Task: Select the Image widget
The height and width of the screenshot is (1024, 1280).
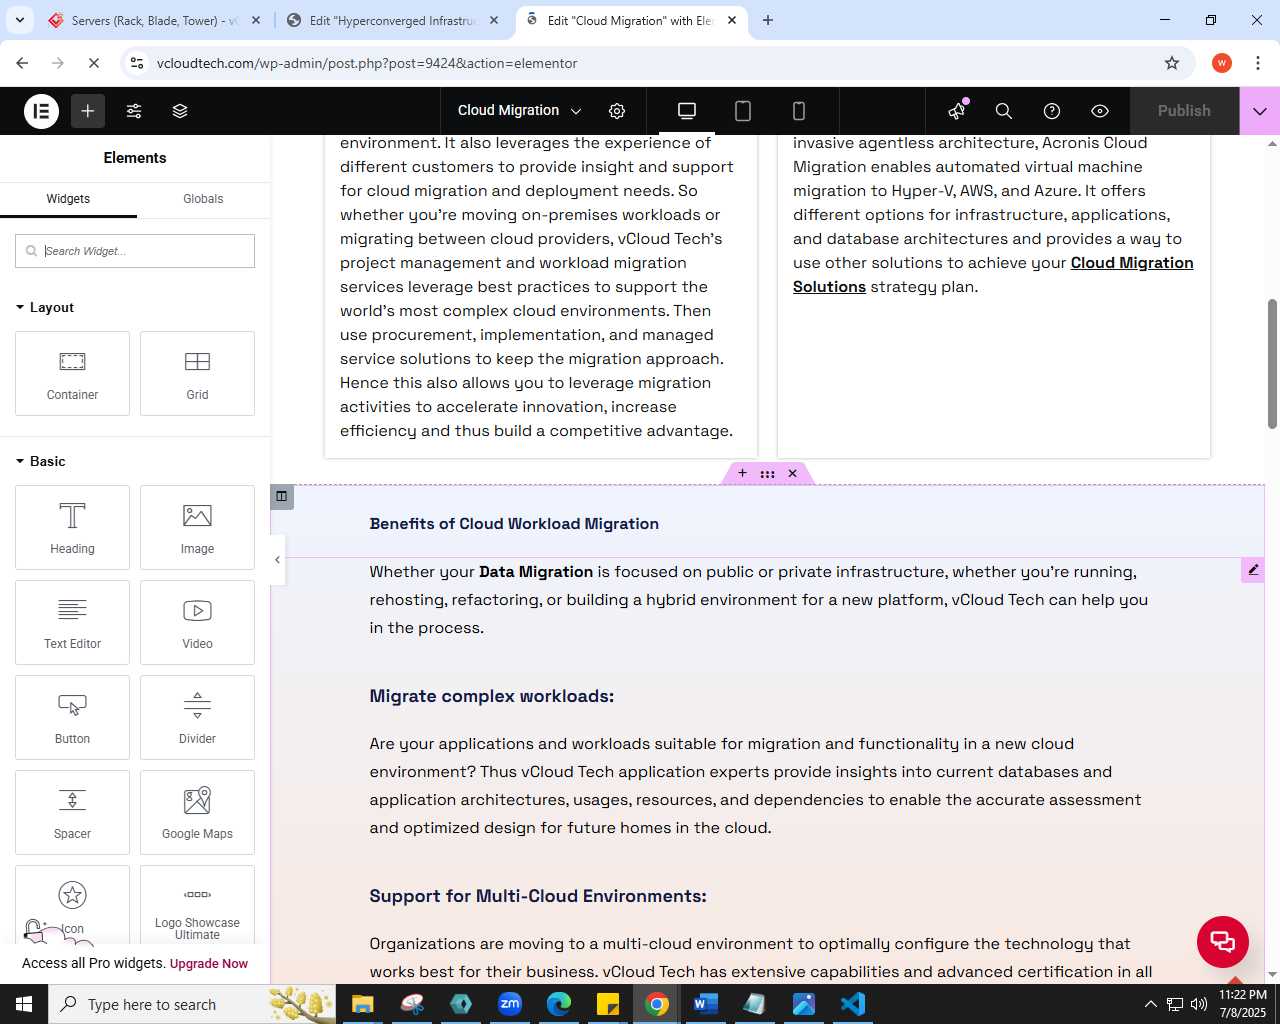Action: (197, 527)
